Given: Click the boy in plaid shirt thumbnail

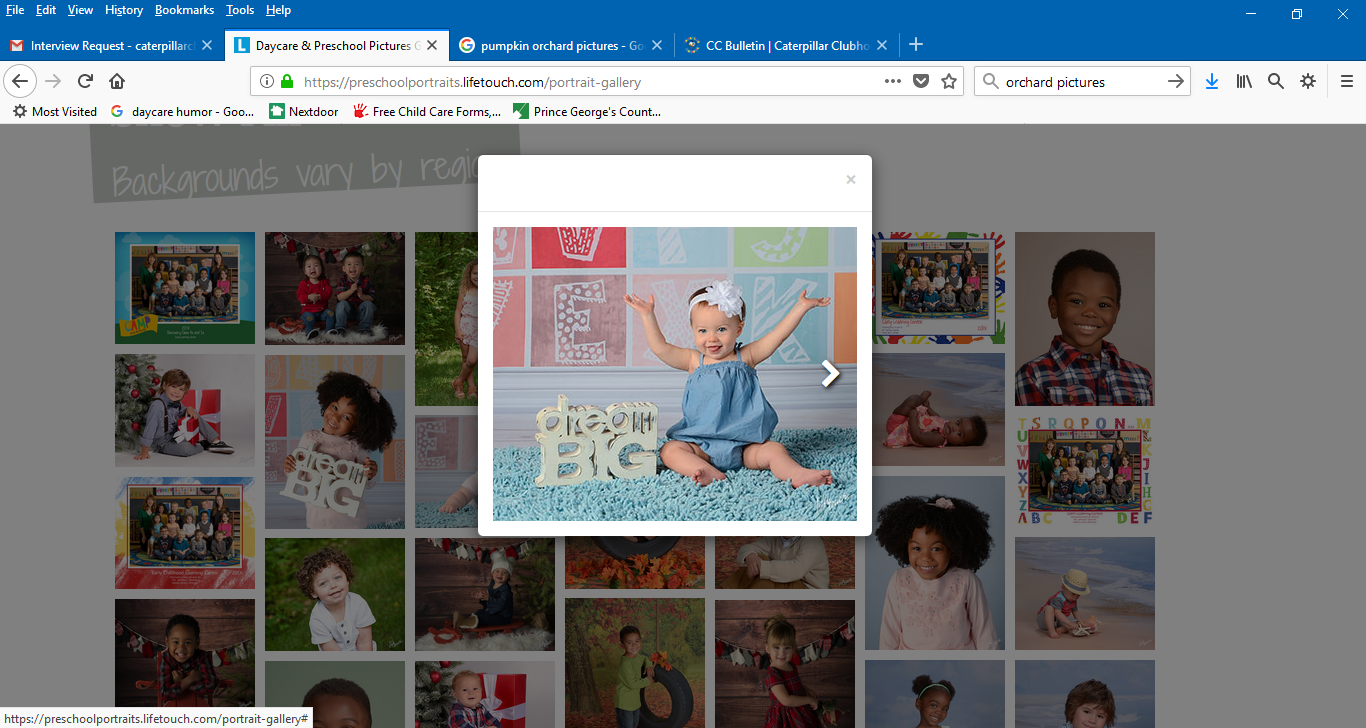Looking at the screenshot, I should (x=1084, y=318).
